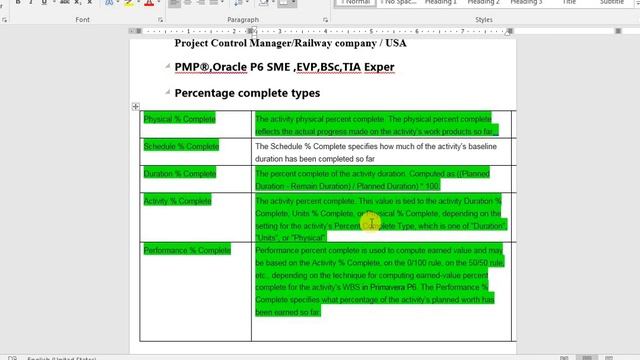Select Center paragraph alignment
This screenshot has width=640, height=360.
188,2
